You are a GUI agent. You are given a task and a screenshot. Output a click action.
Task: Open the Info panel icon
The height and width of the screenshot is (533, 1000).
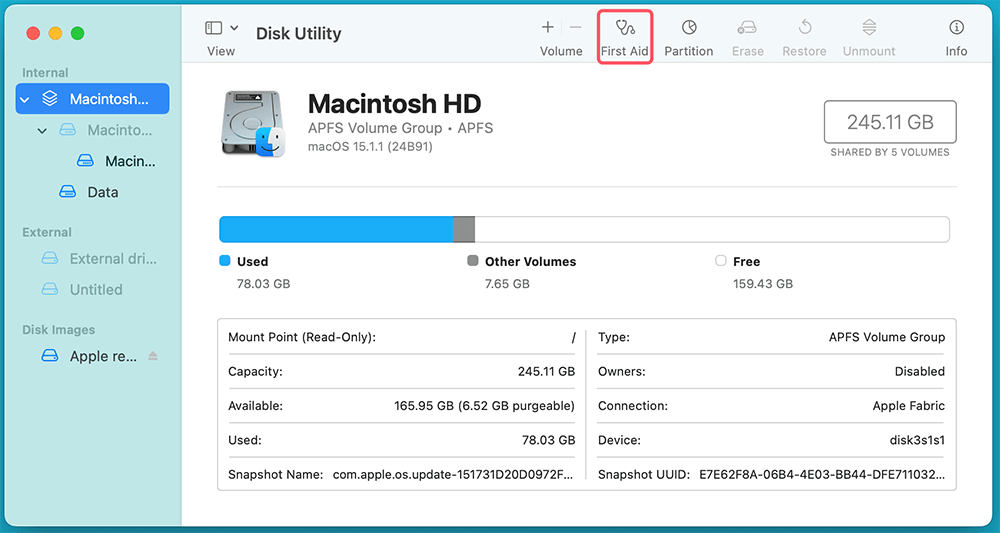pos(956,27)
